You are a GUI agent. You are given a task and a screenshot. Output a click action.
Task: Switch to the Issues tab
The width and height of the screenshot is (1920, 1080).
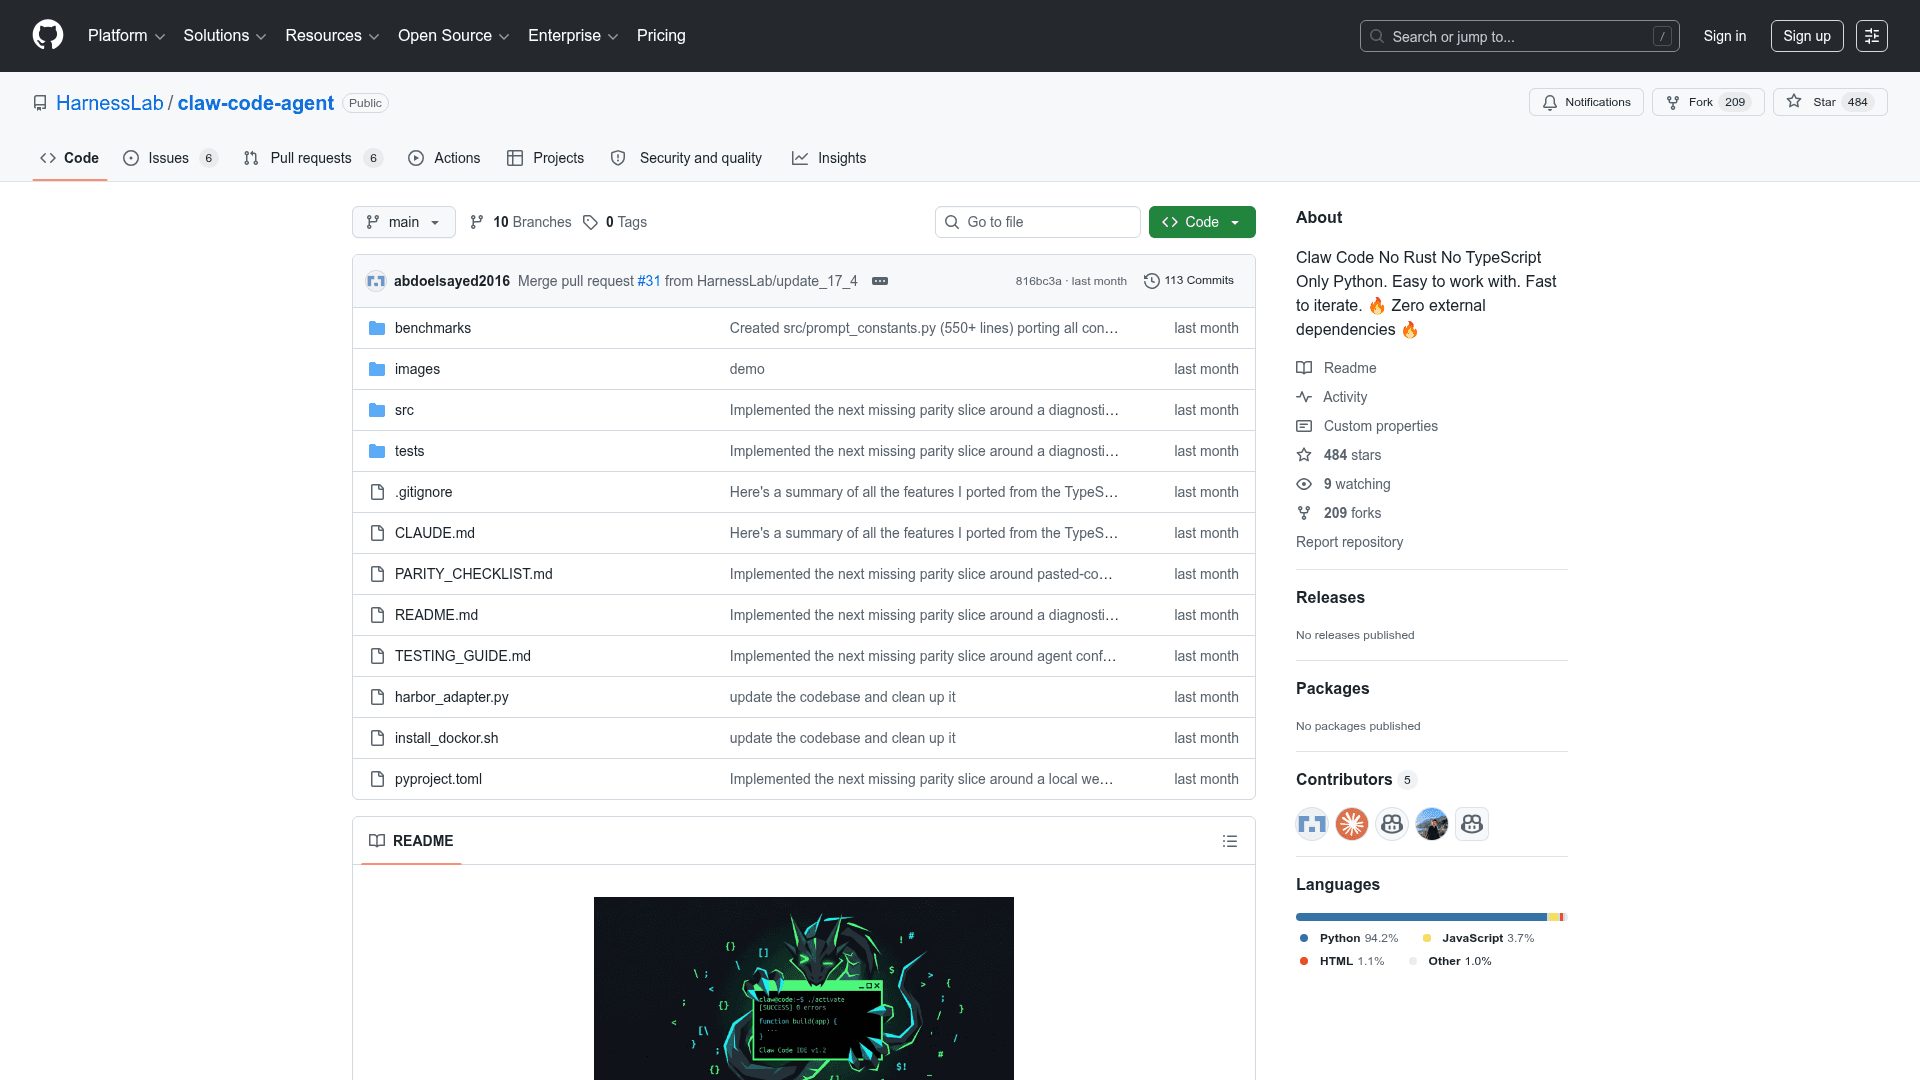[170, 158]
